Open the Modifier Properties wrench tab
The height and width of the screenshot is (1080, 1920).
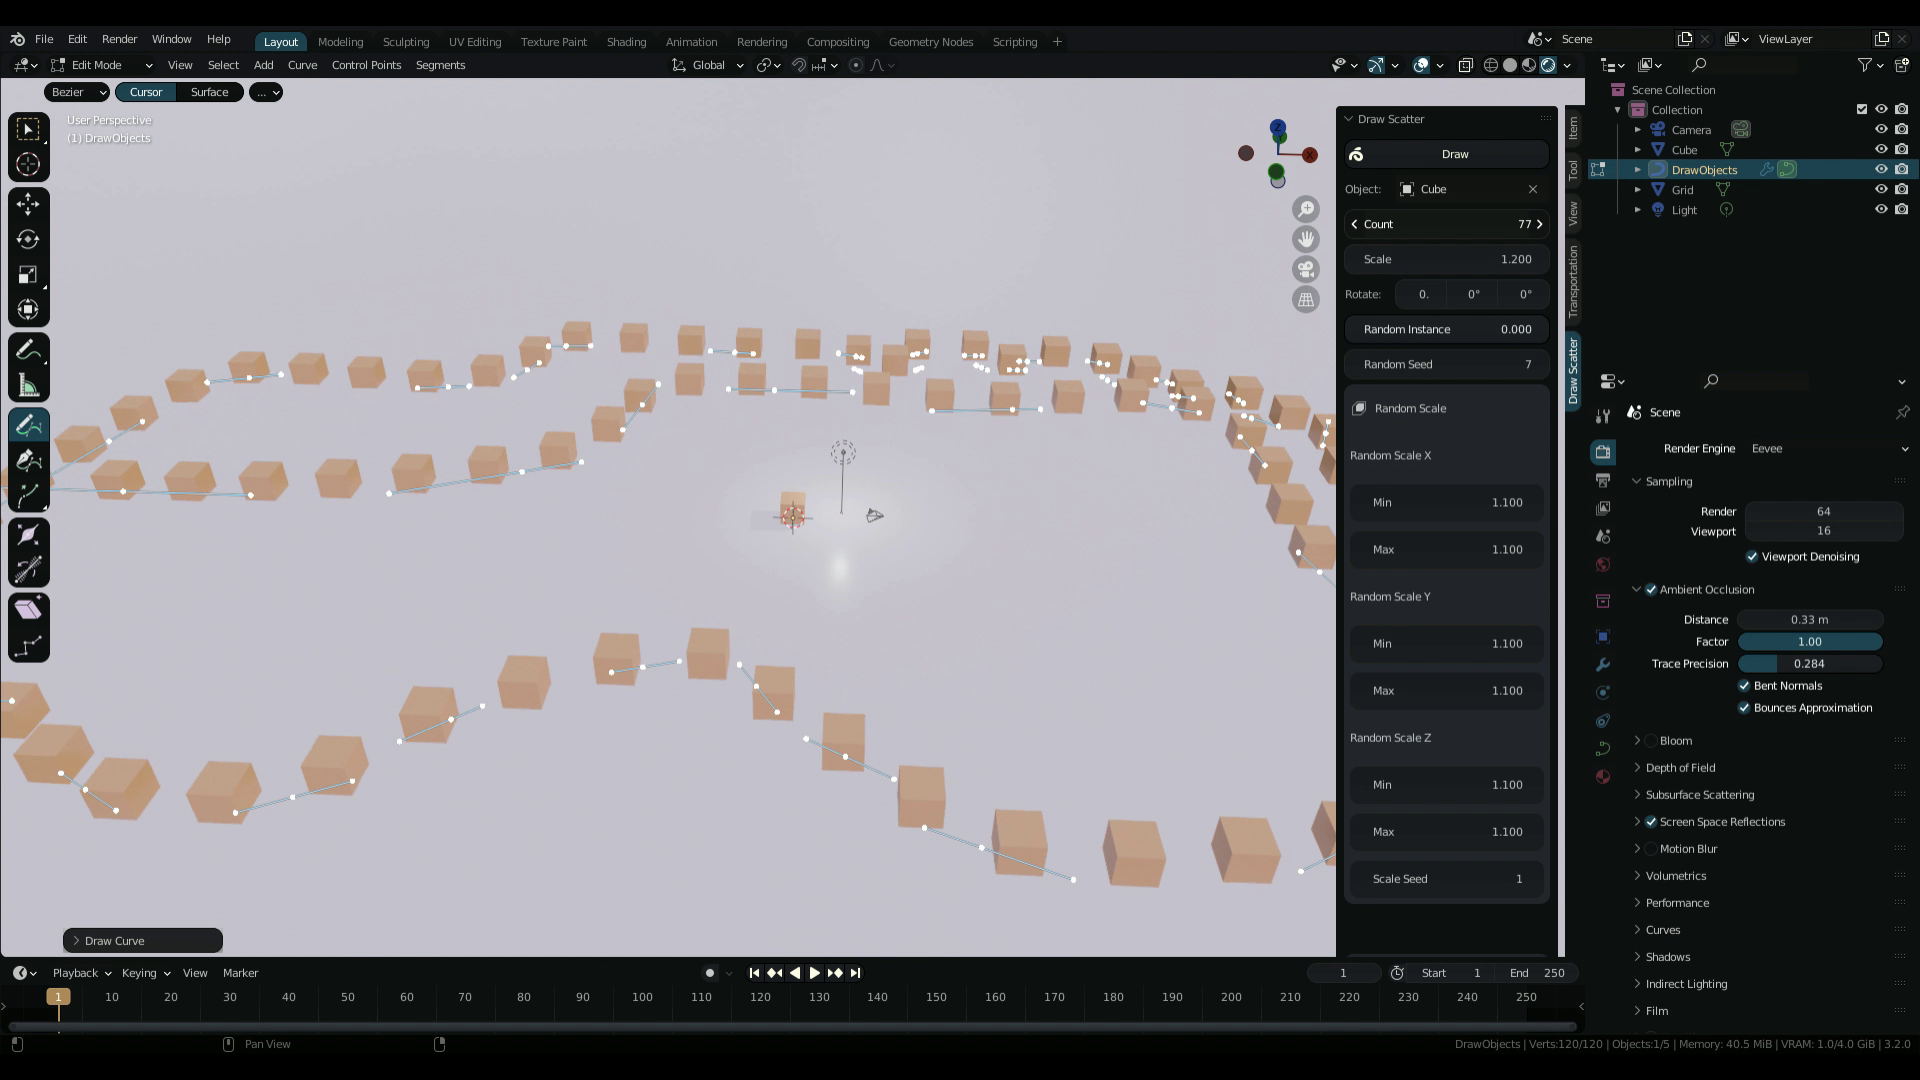click(1603, 664)
